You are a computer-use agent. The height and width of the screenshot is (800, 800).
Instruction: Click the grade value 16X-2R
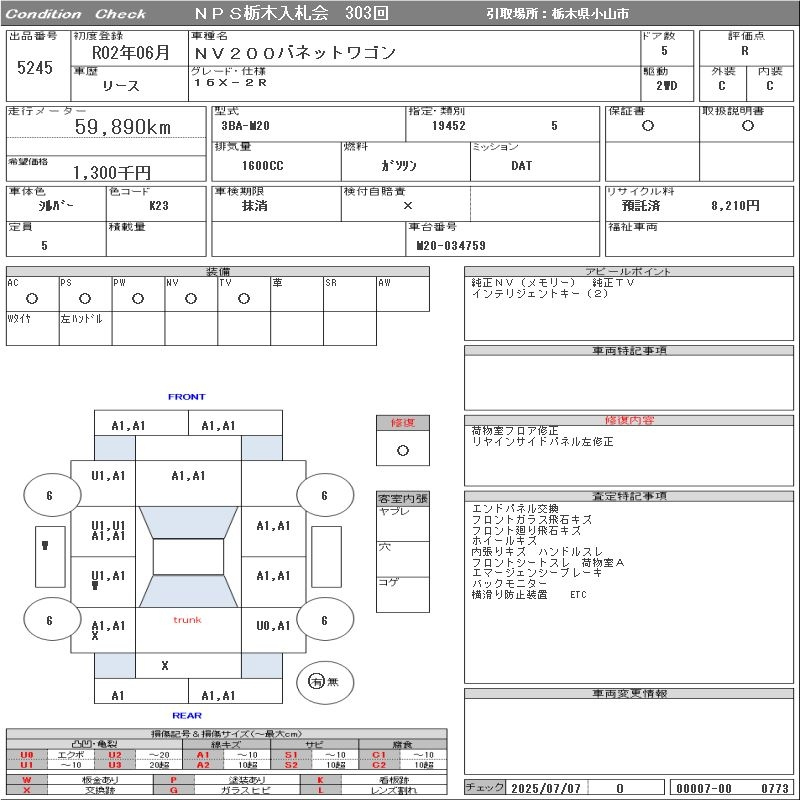230,83
